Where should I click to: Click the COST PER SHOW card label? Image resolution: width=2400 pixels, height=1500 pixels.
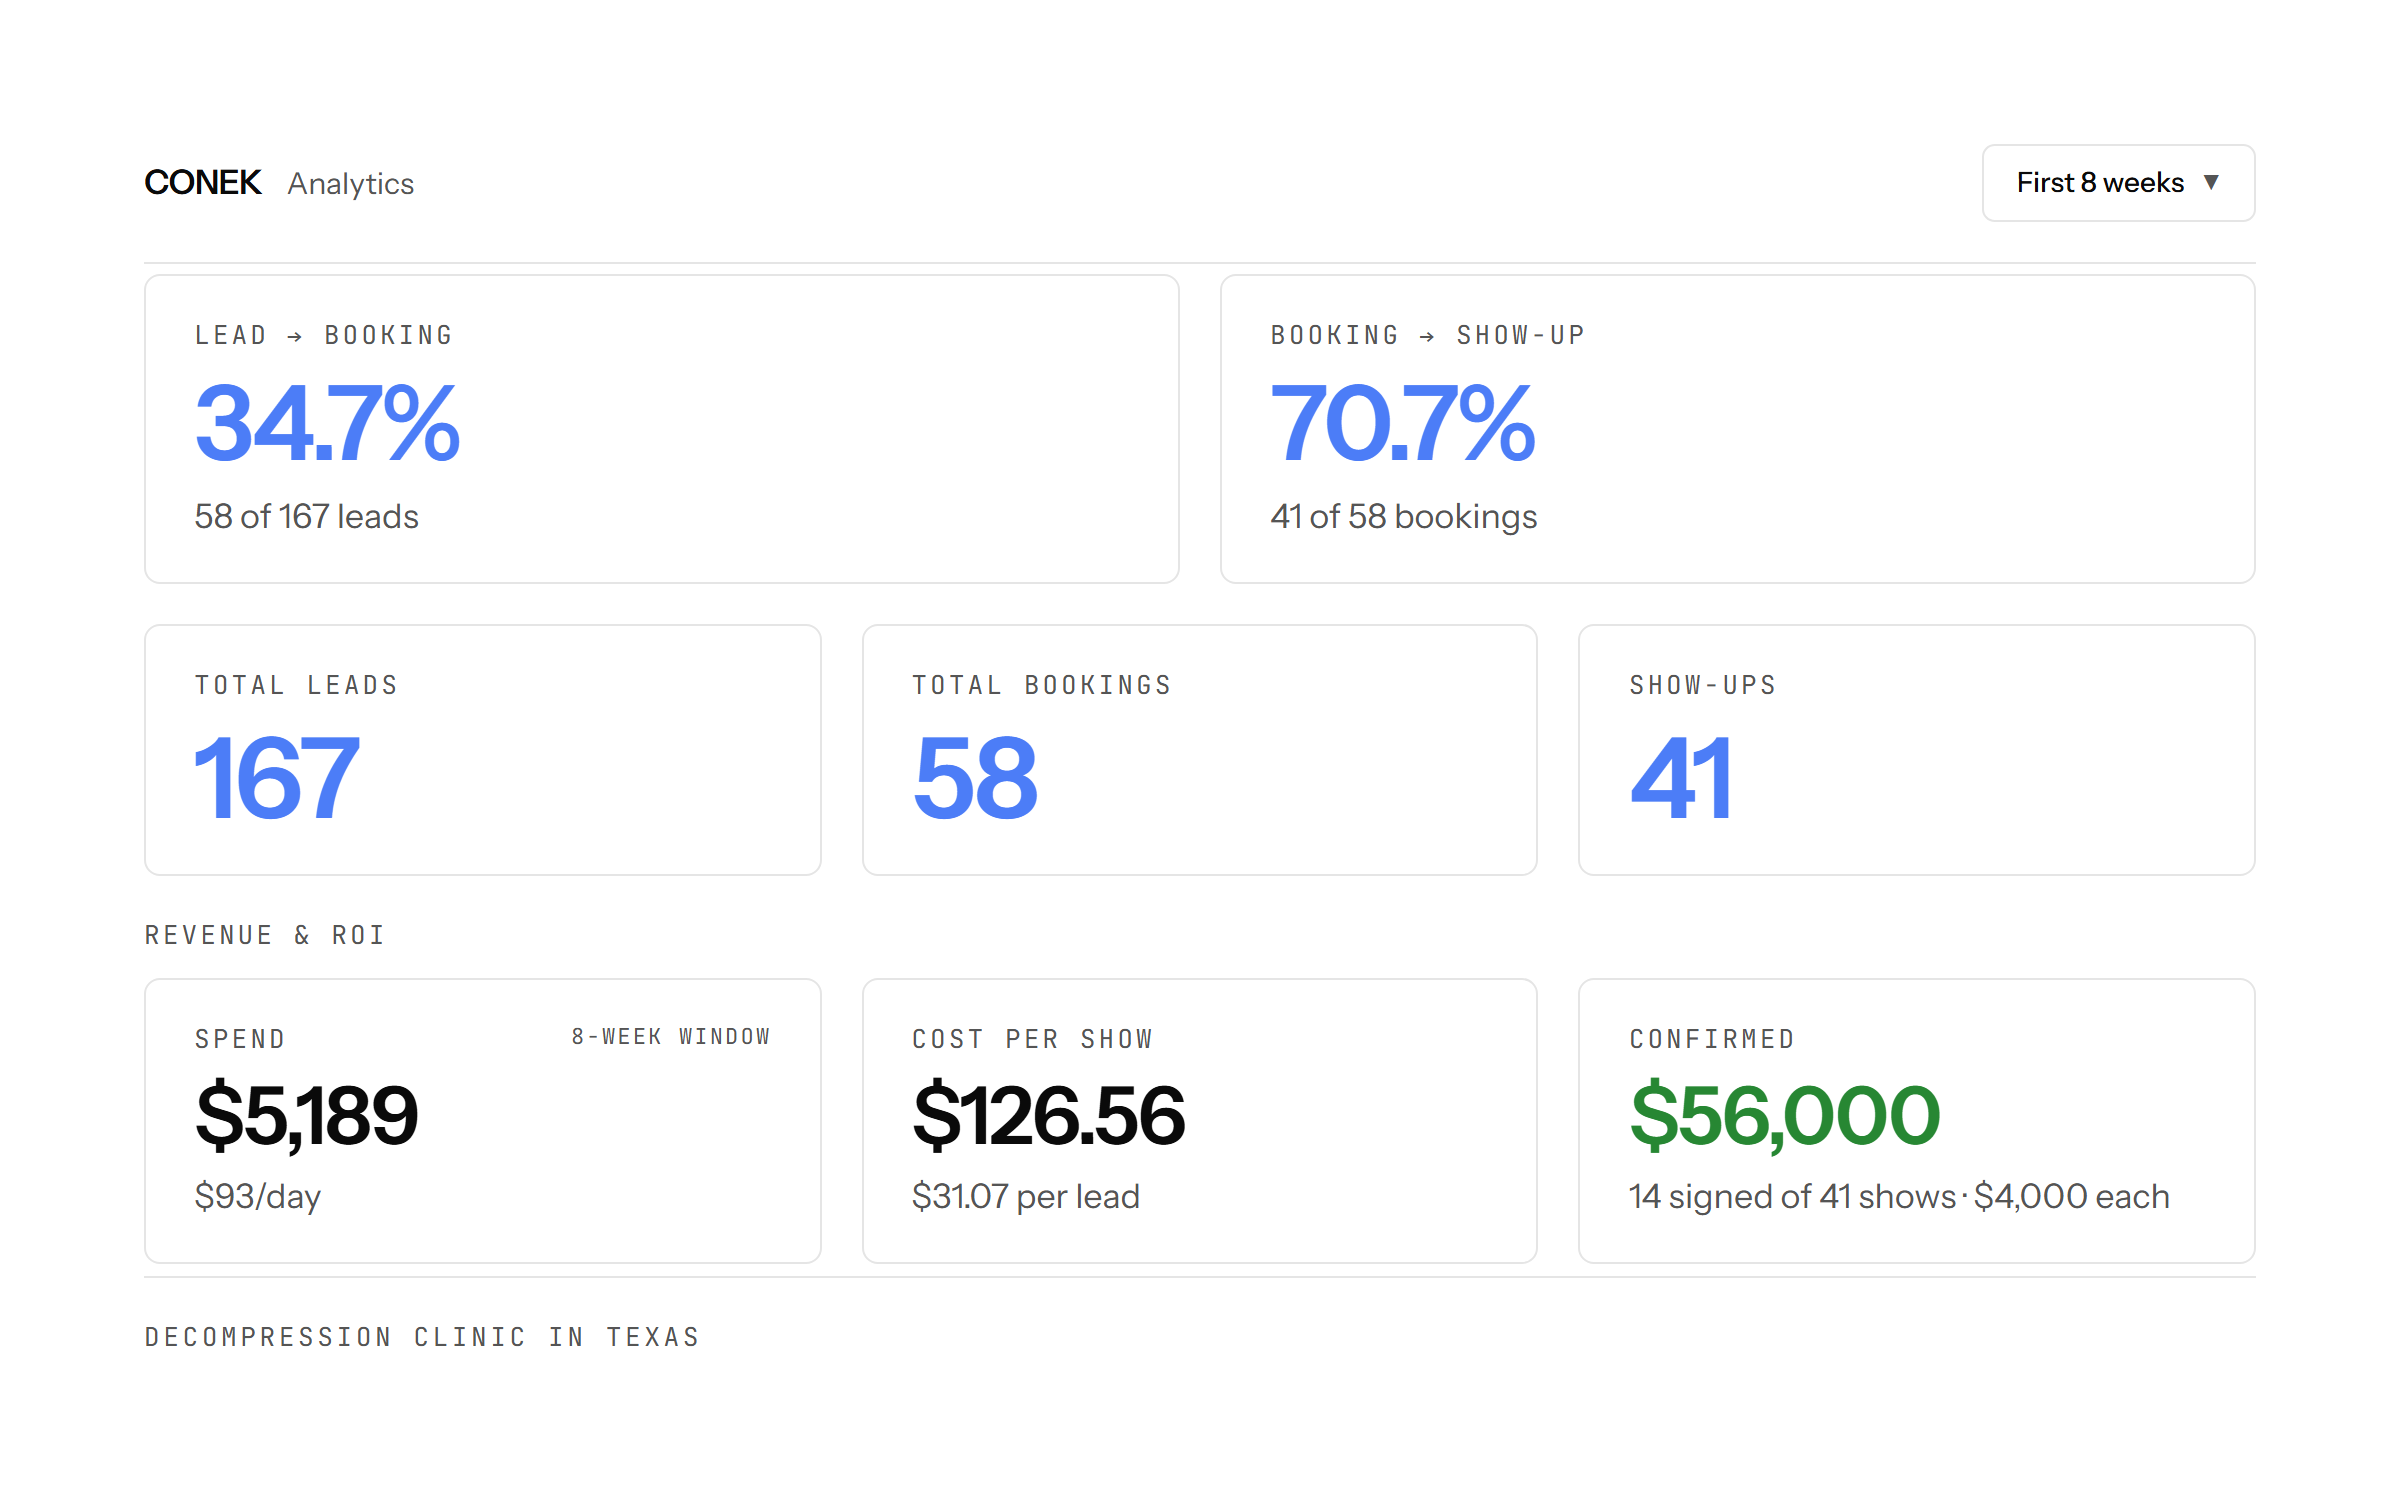[x=1033, y=1039]
